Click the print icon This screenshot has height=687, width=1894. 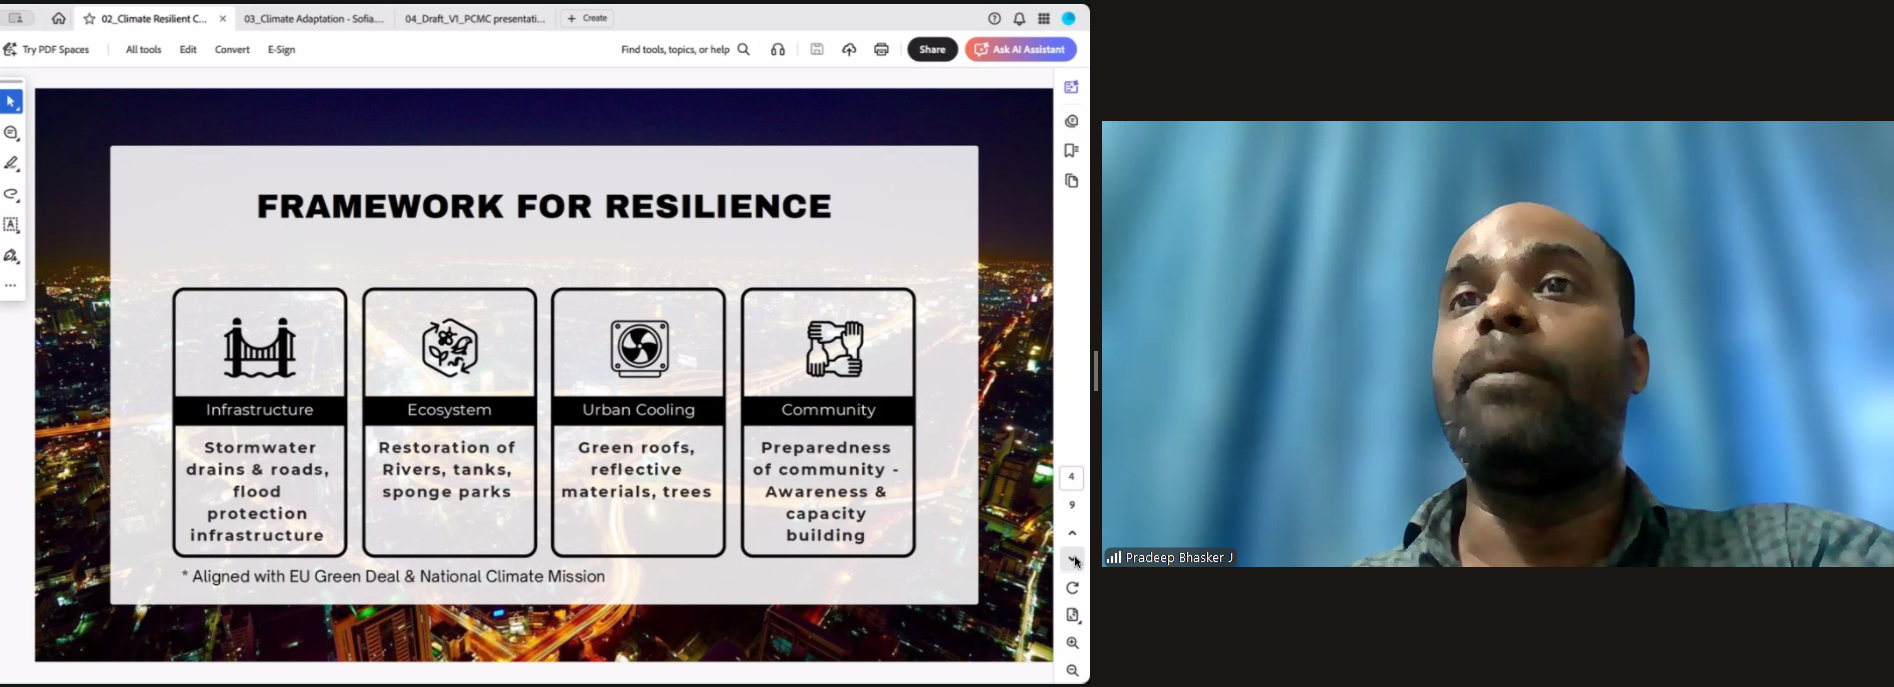[881, 50]
